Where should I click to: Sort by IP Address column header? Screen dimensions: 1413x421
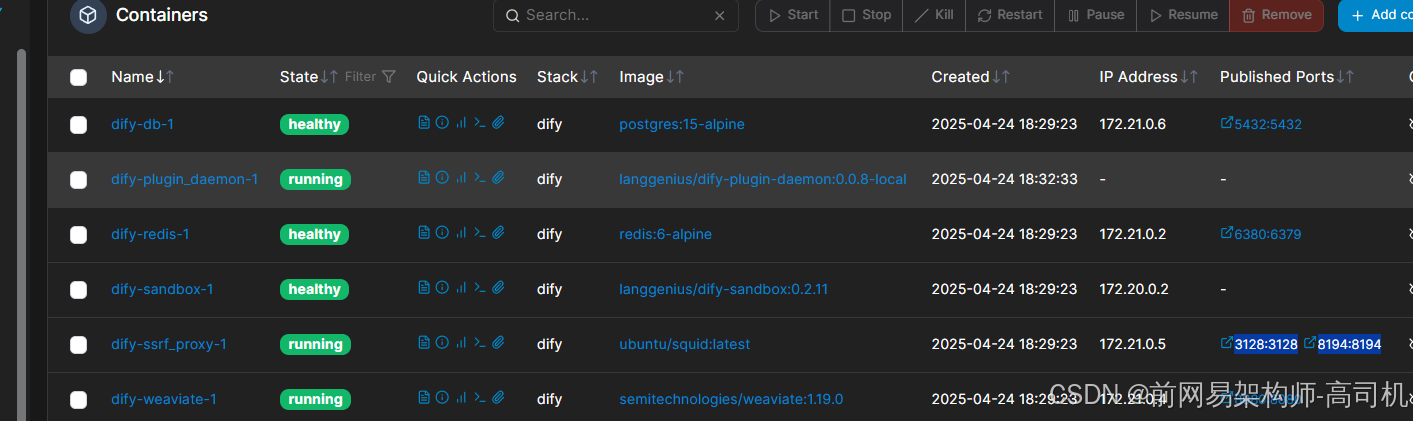point(1149,77)
